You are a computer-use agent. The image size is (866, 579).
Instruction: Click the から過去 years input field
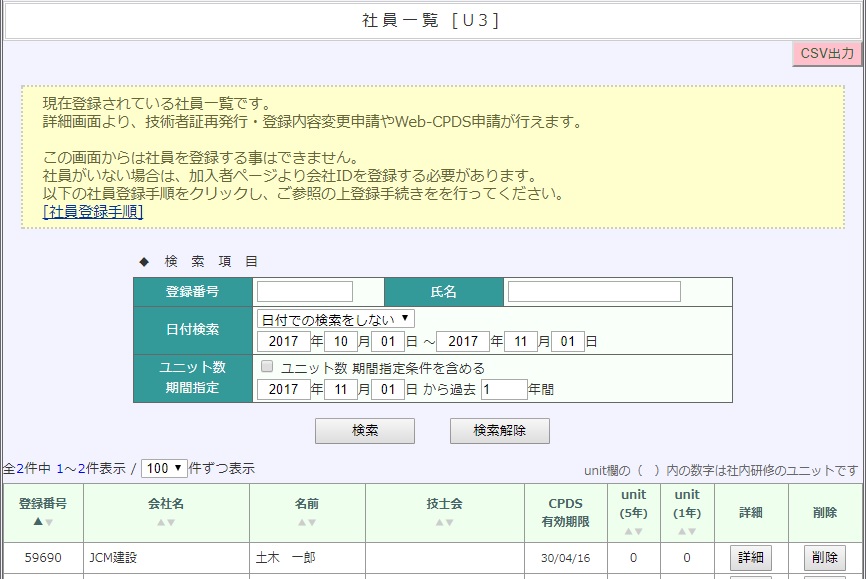tap(504, 389)
